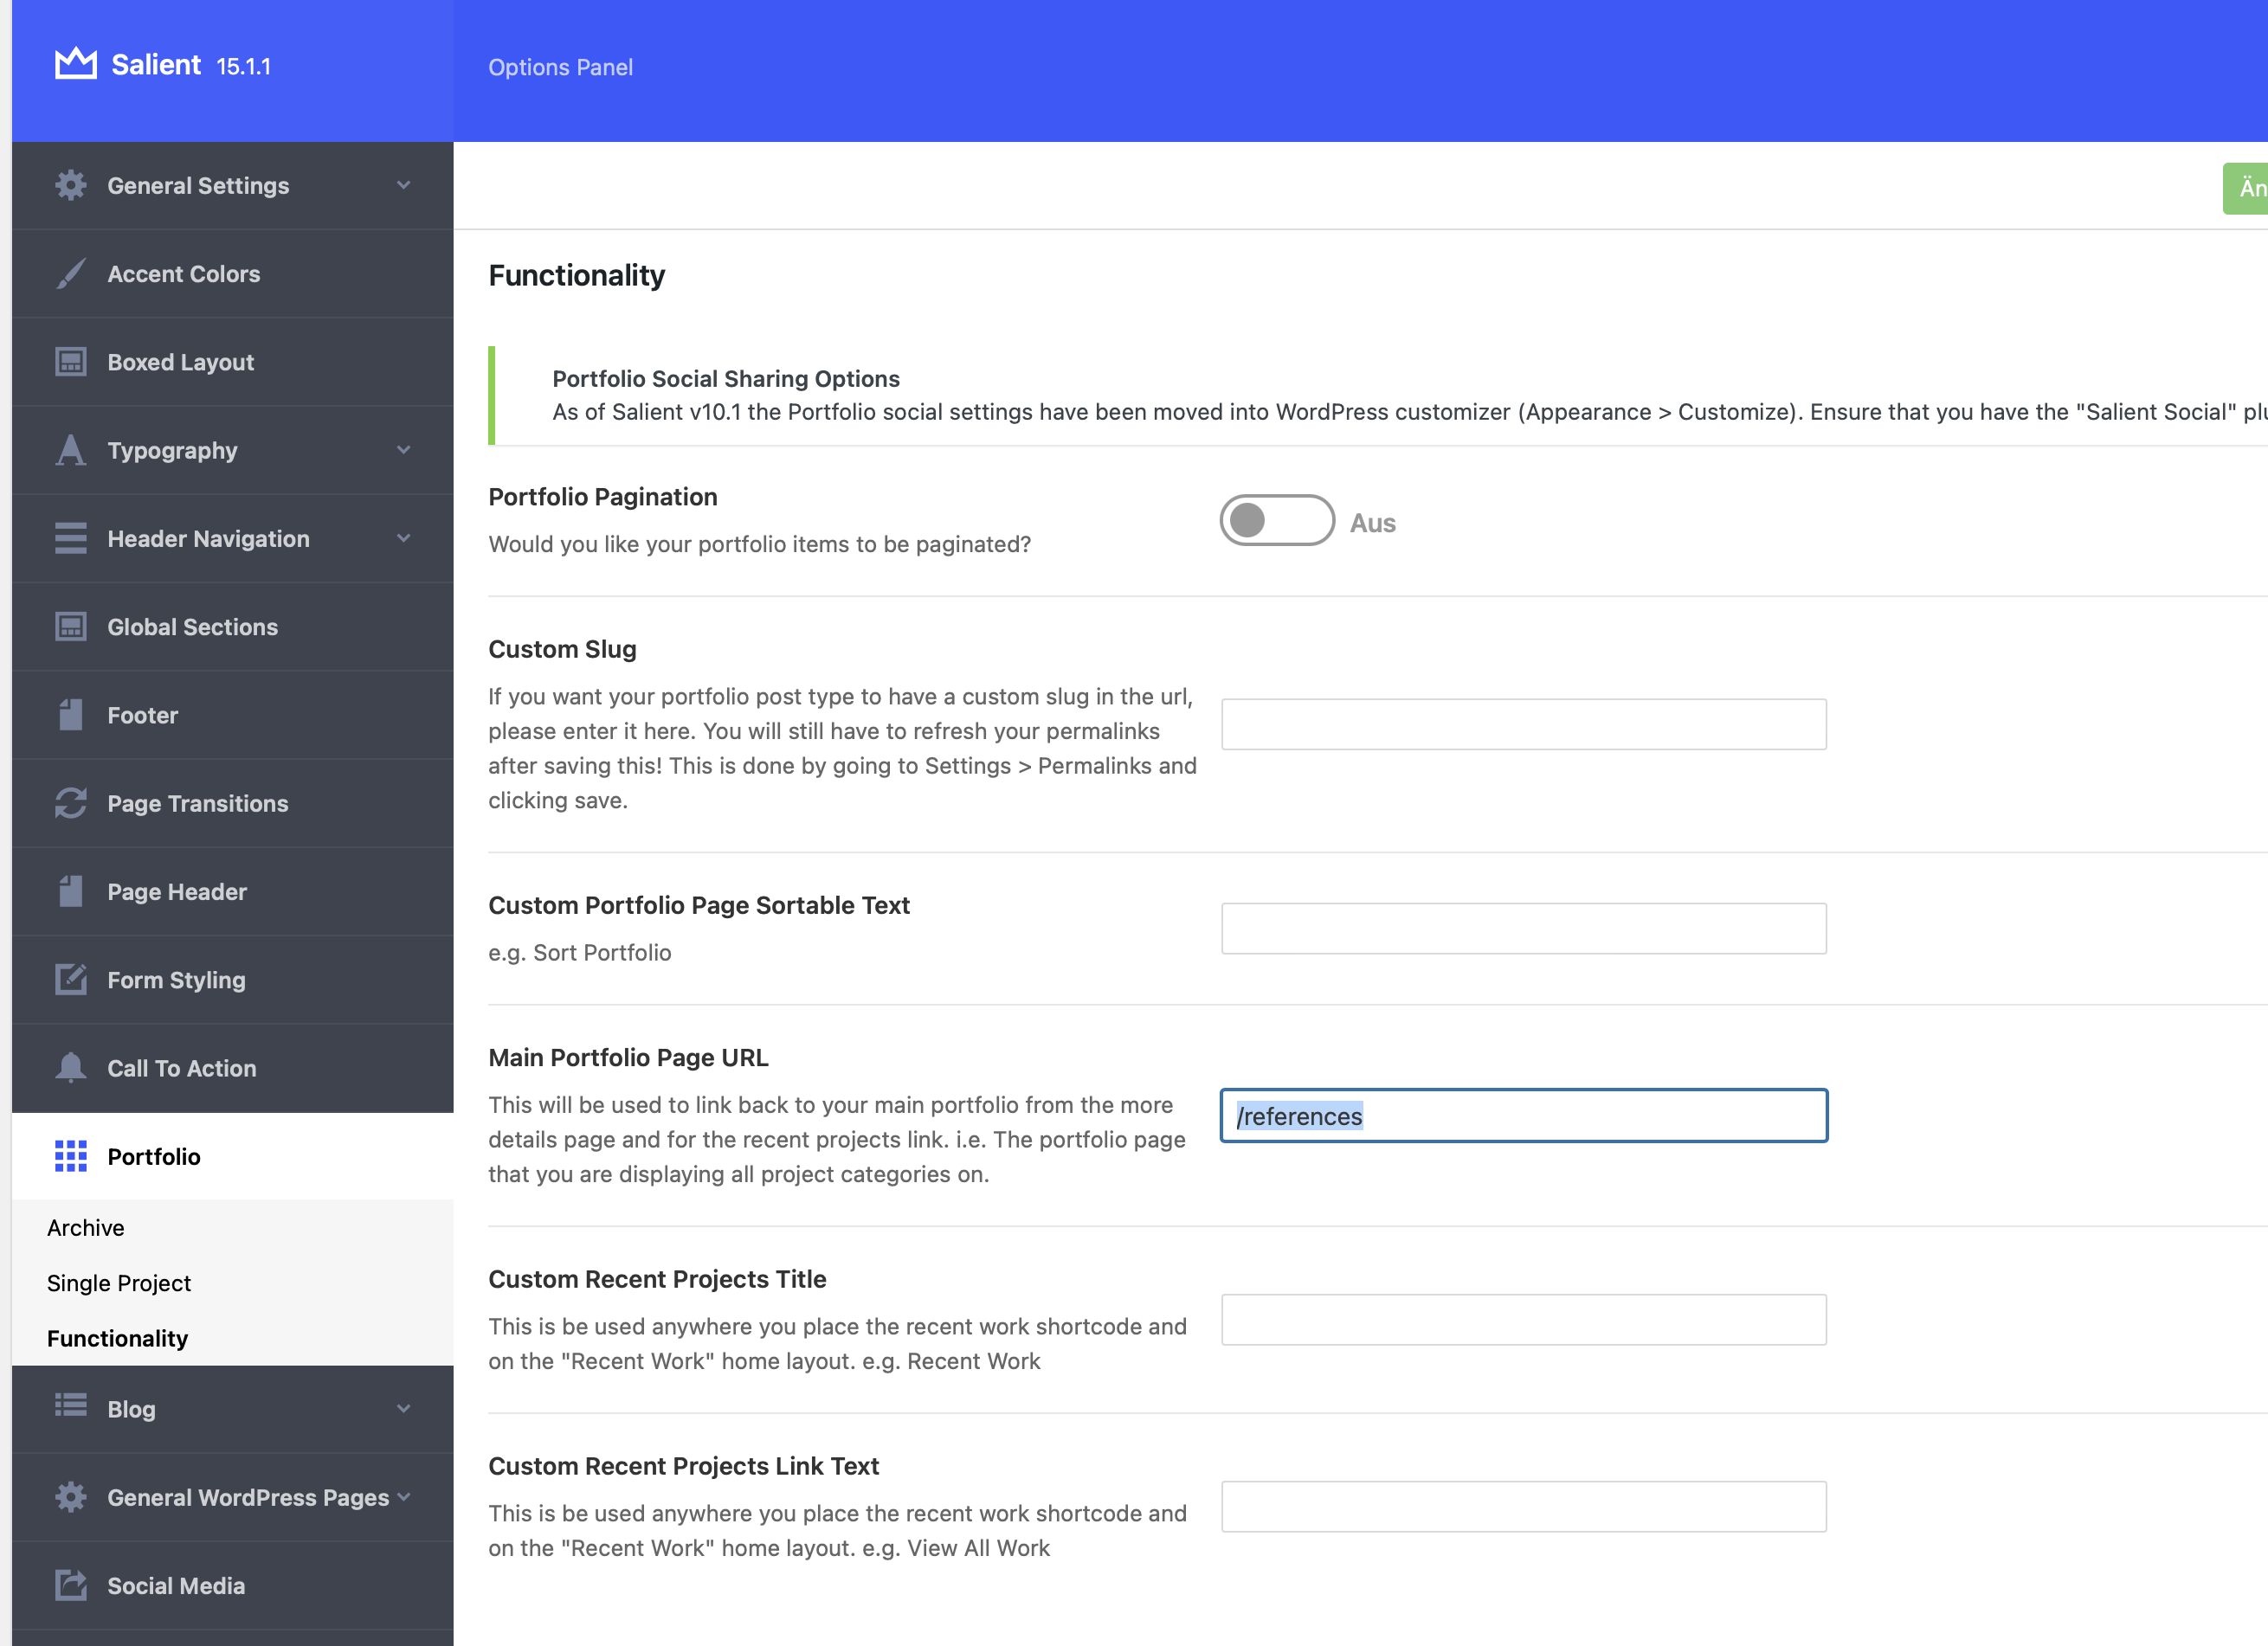
Task: Click the General Settings gear icon
Action: (70, 185)
